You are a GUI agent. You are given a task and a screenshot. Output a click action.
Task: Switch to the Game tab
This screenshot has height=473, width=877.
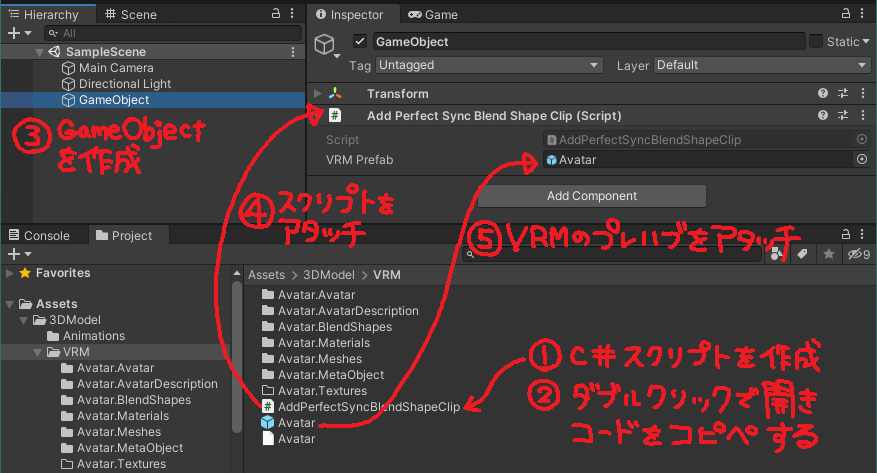[441, 15]
